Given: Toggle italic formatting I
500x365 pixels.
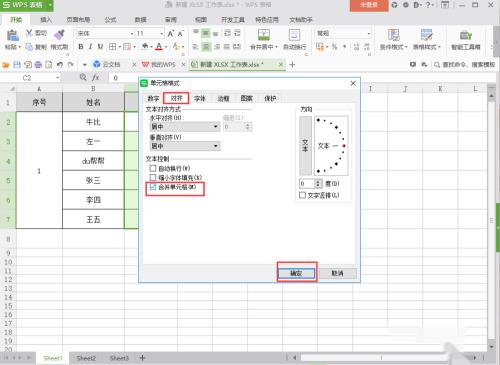Looking at the screenshot, I should tap(90, 47).
